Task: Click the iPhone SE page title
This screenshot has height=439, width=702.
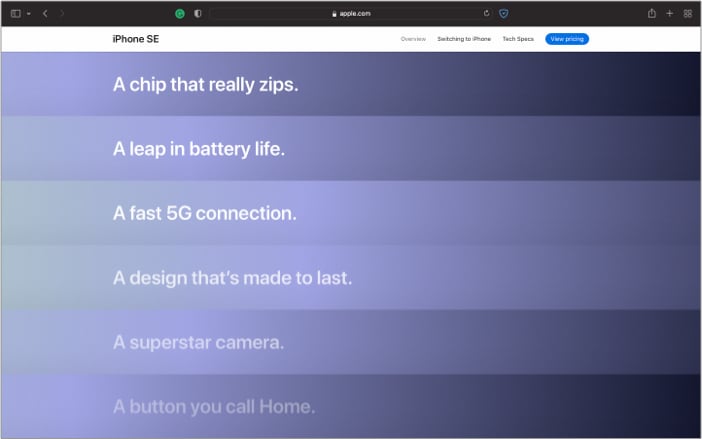Action: coord(136,39)
